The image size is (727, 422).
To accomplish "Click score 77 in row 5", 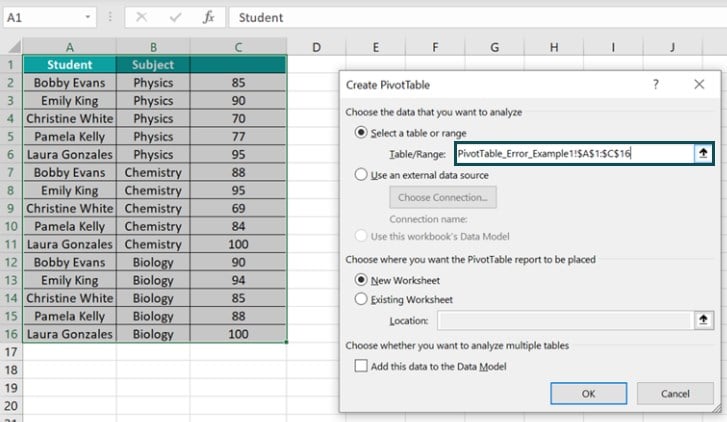I will 238,136.
